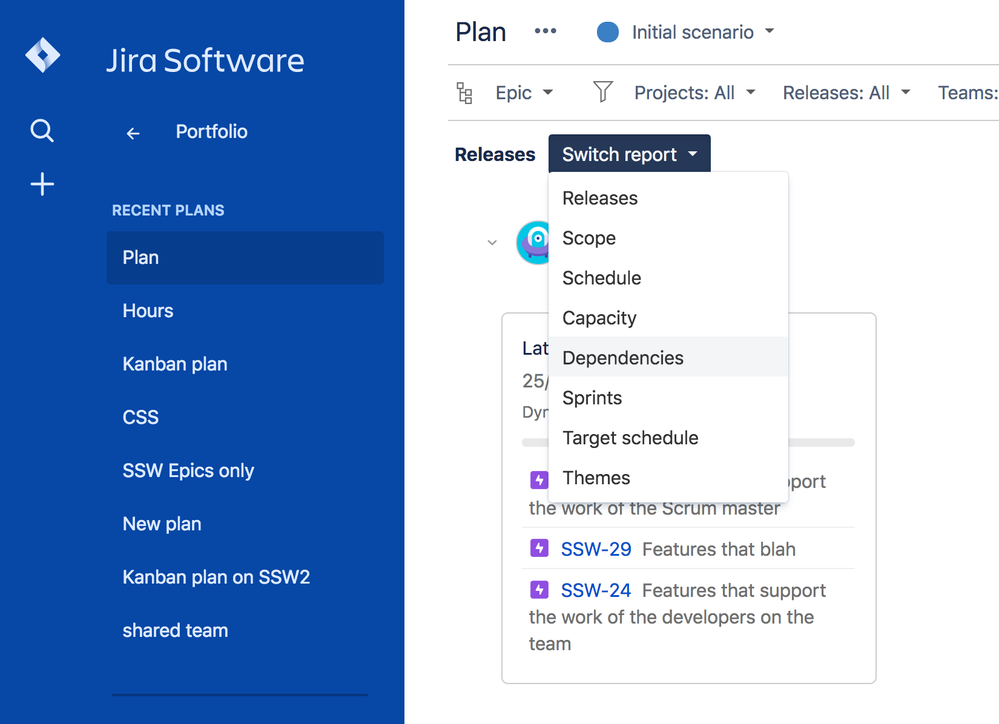Screen dimensions: 999x724
Task: Select Dependencies in the report menu
Action: 668,358
